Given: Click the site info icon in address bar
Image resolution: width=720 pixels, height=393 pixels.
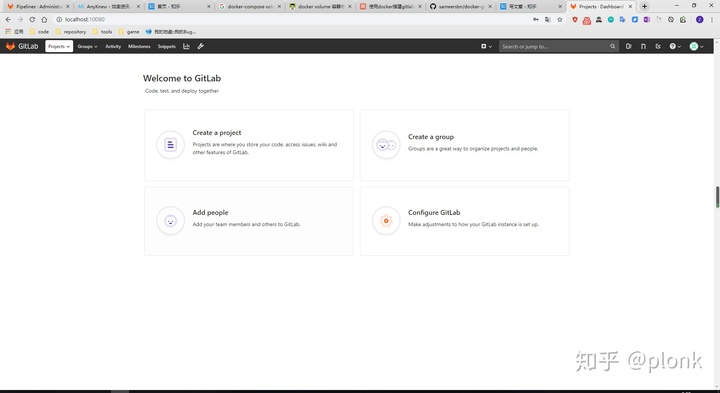Looking at the screenshot, I should 59,19.
